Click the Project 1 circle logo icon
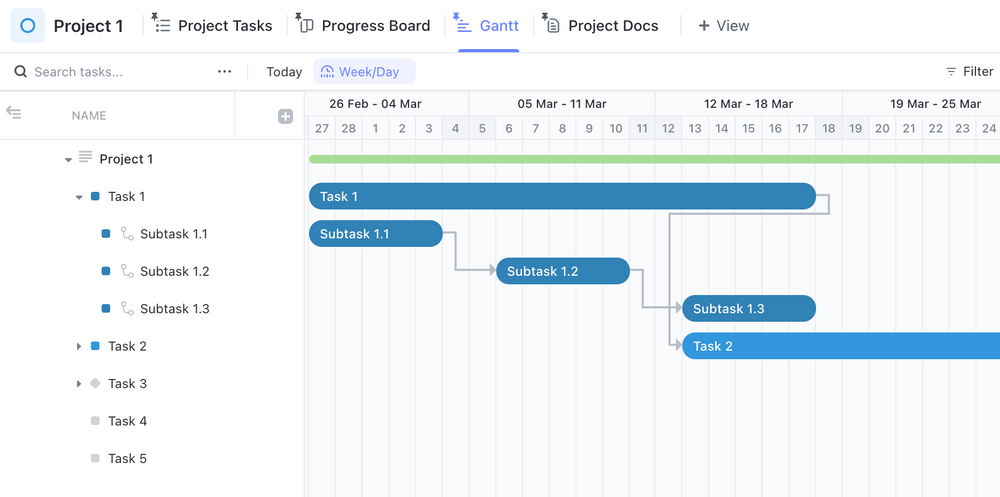The height and width of the screenshot is (497, 1000). [x=28, y=26]
